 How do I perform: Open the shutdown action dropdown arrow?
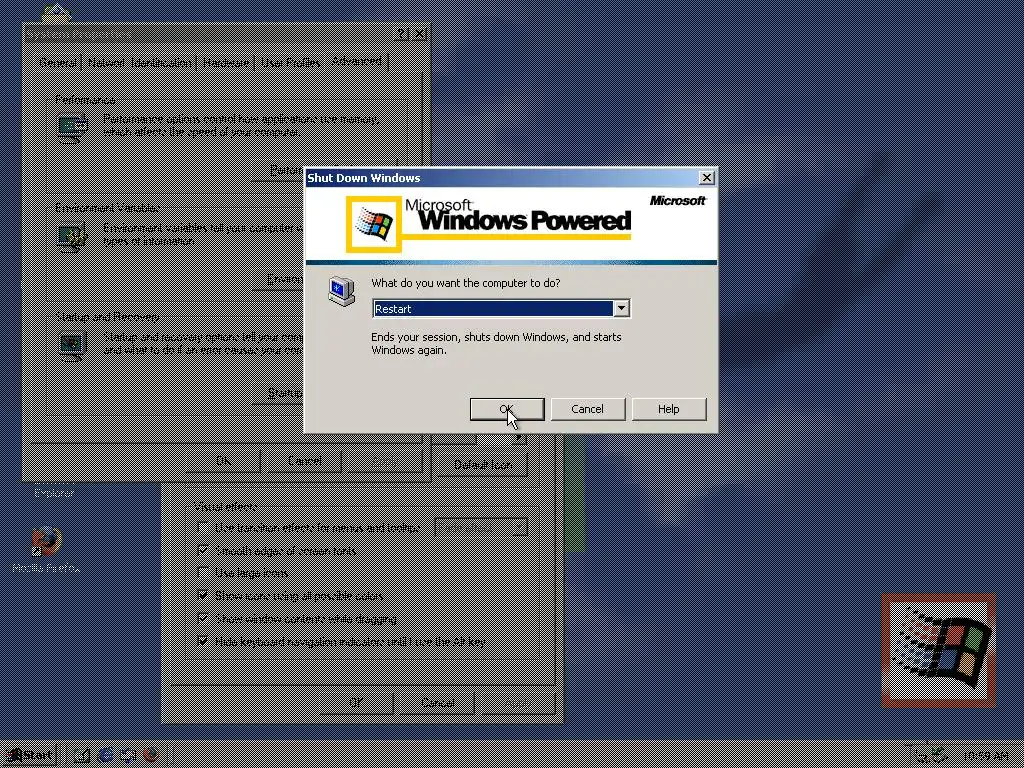click(x=621, y=308)
